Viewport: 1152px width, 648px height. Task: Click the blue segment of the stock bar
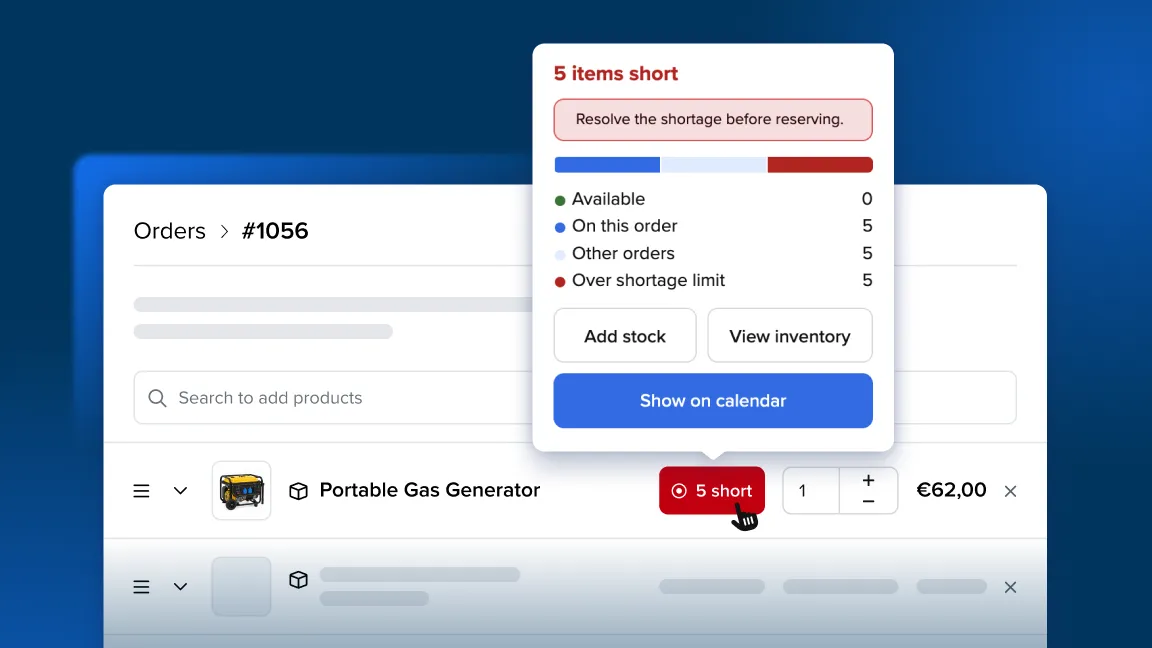[x=607, y=165]
